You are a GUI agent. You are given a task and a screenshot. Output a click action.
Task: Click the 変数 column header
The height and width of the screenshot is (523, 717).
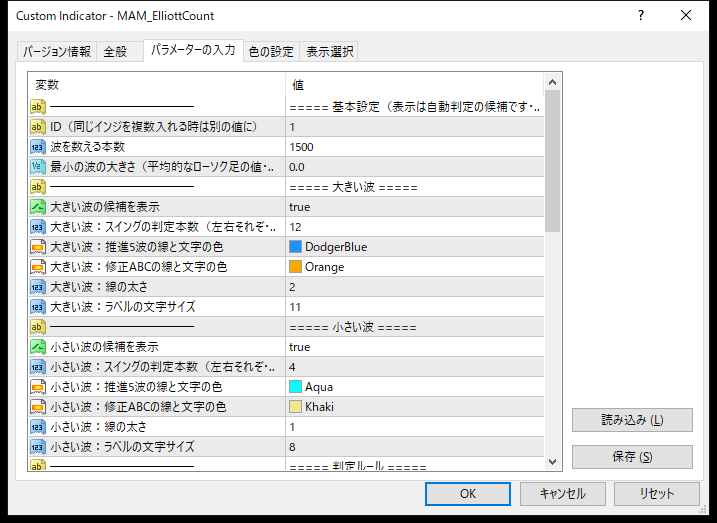pyautogui.click(x=157, y=85)
